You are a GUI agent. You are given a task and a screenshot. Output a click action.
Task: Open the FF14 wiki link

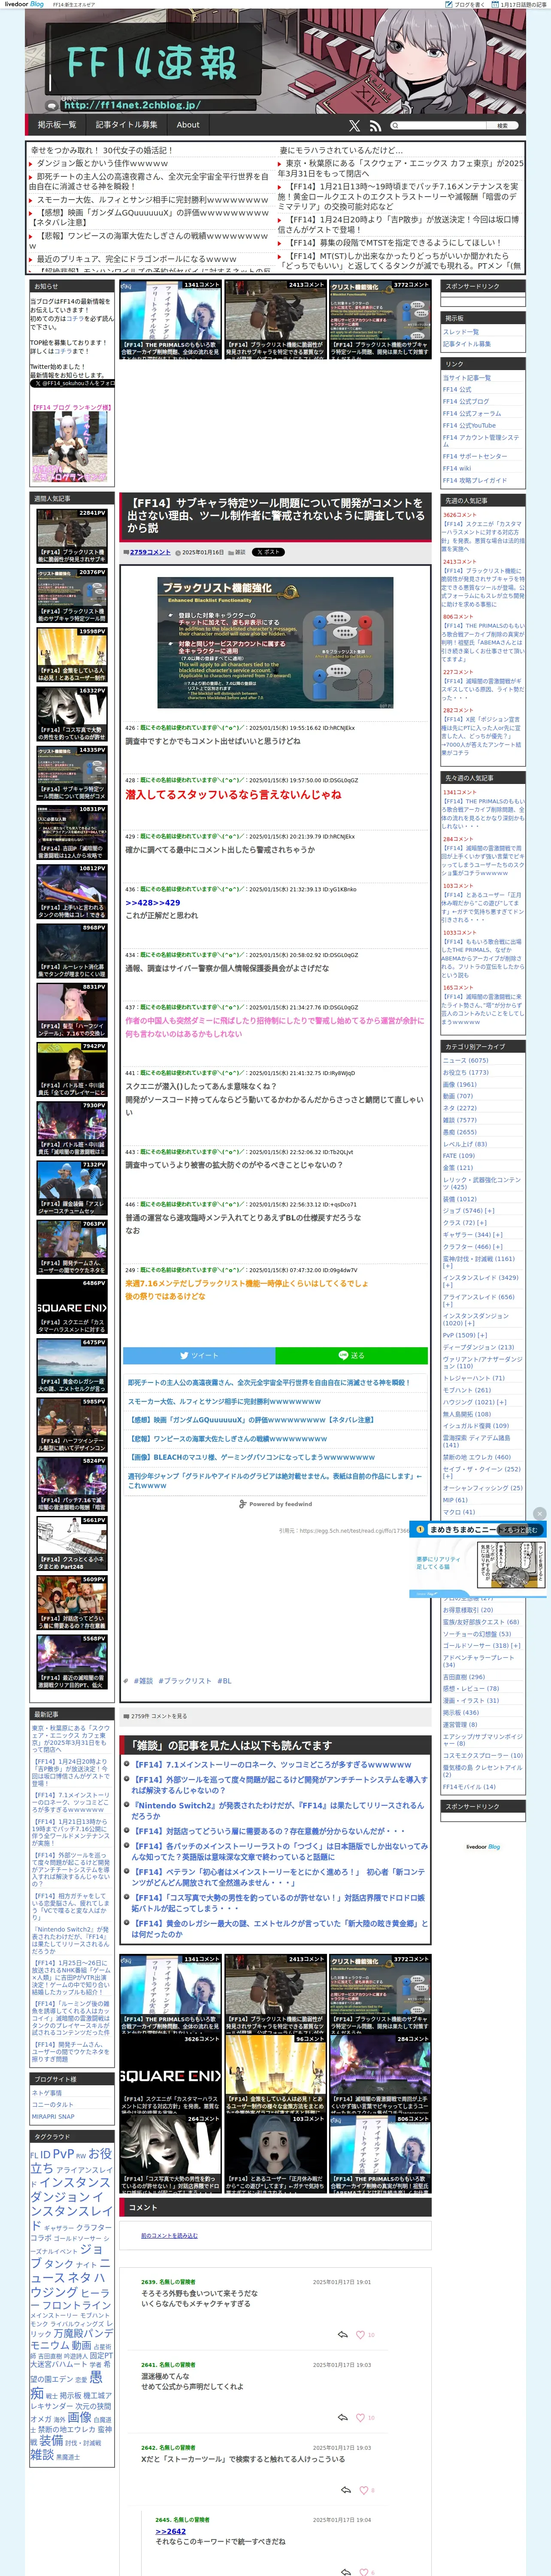[x=457, y=468]
